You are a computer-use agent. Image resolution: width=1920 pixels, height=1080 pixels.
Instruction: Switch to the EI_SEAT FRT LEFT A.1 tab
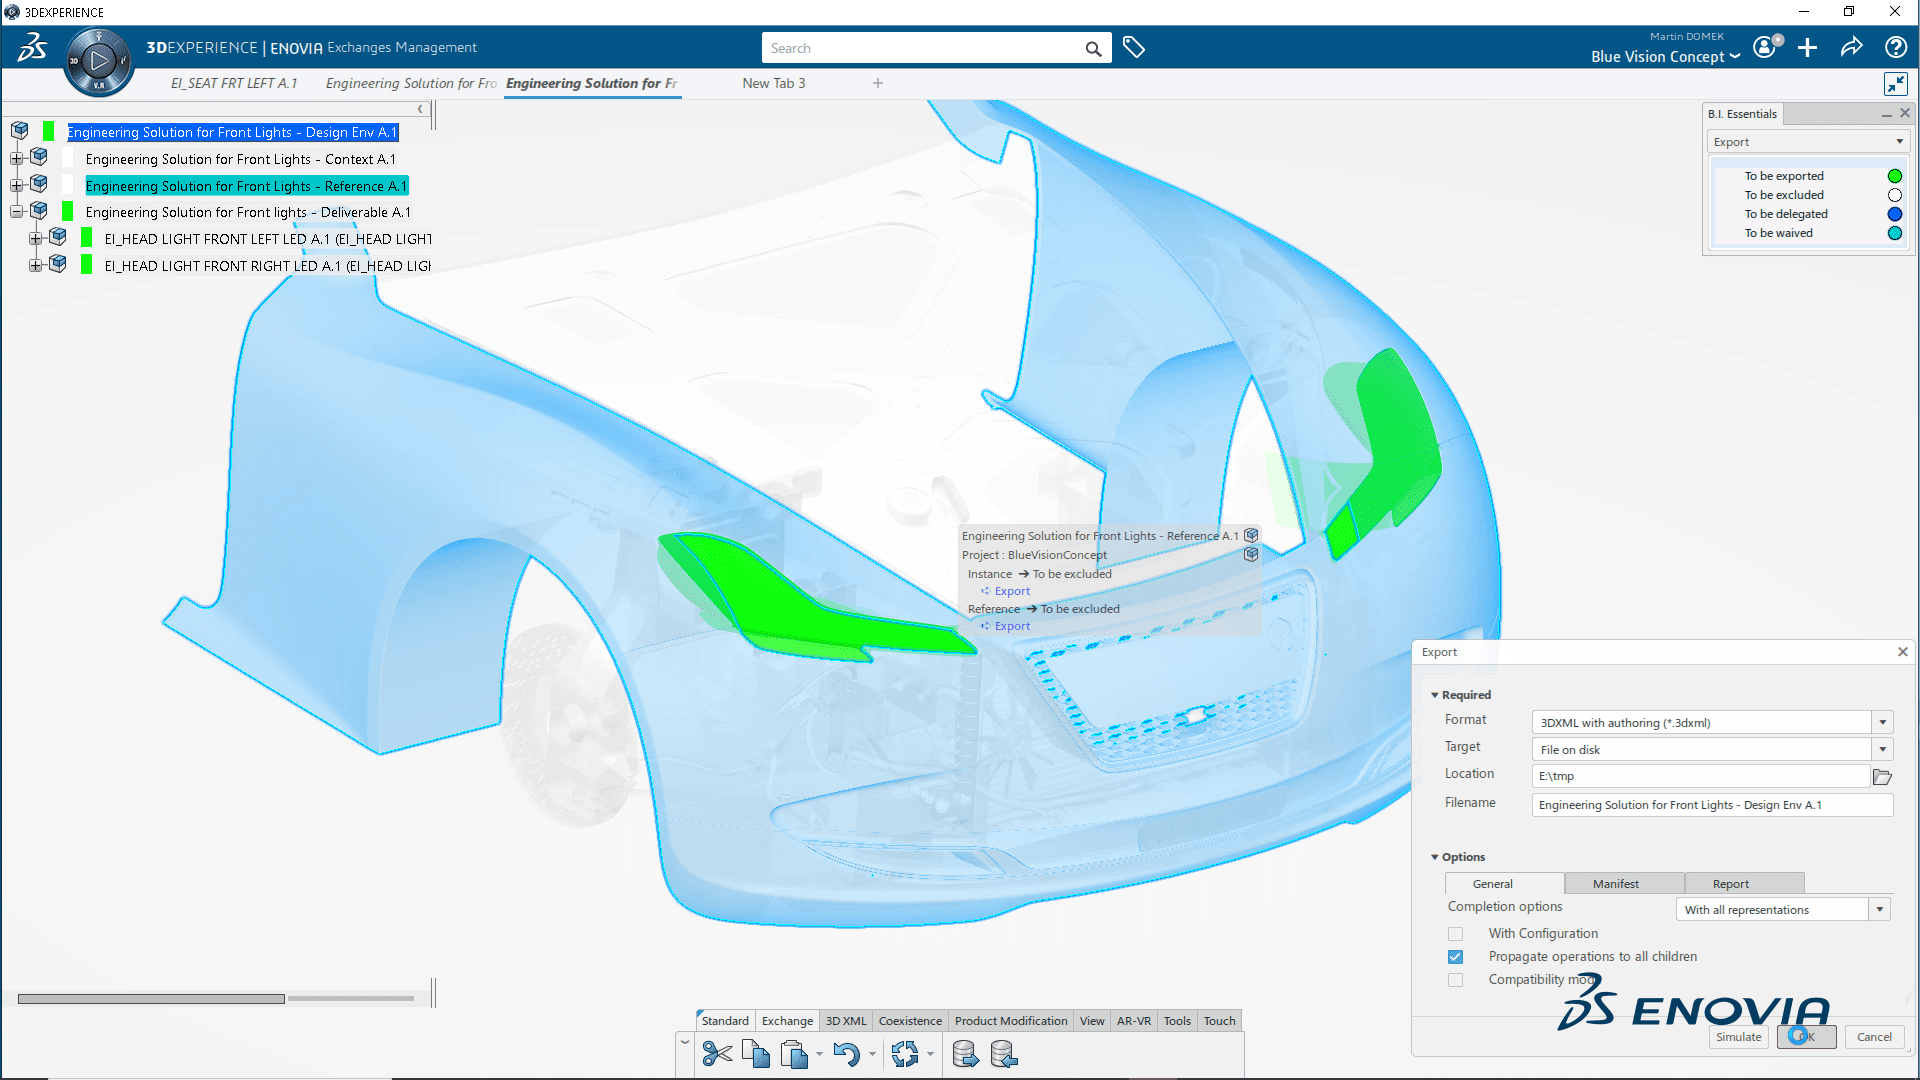(x=234, y=83)
